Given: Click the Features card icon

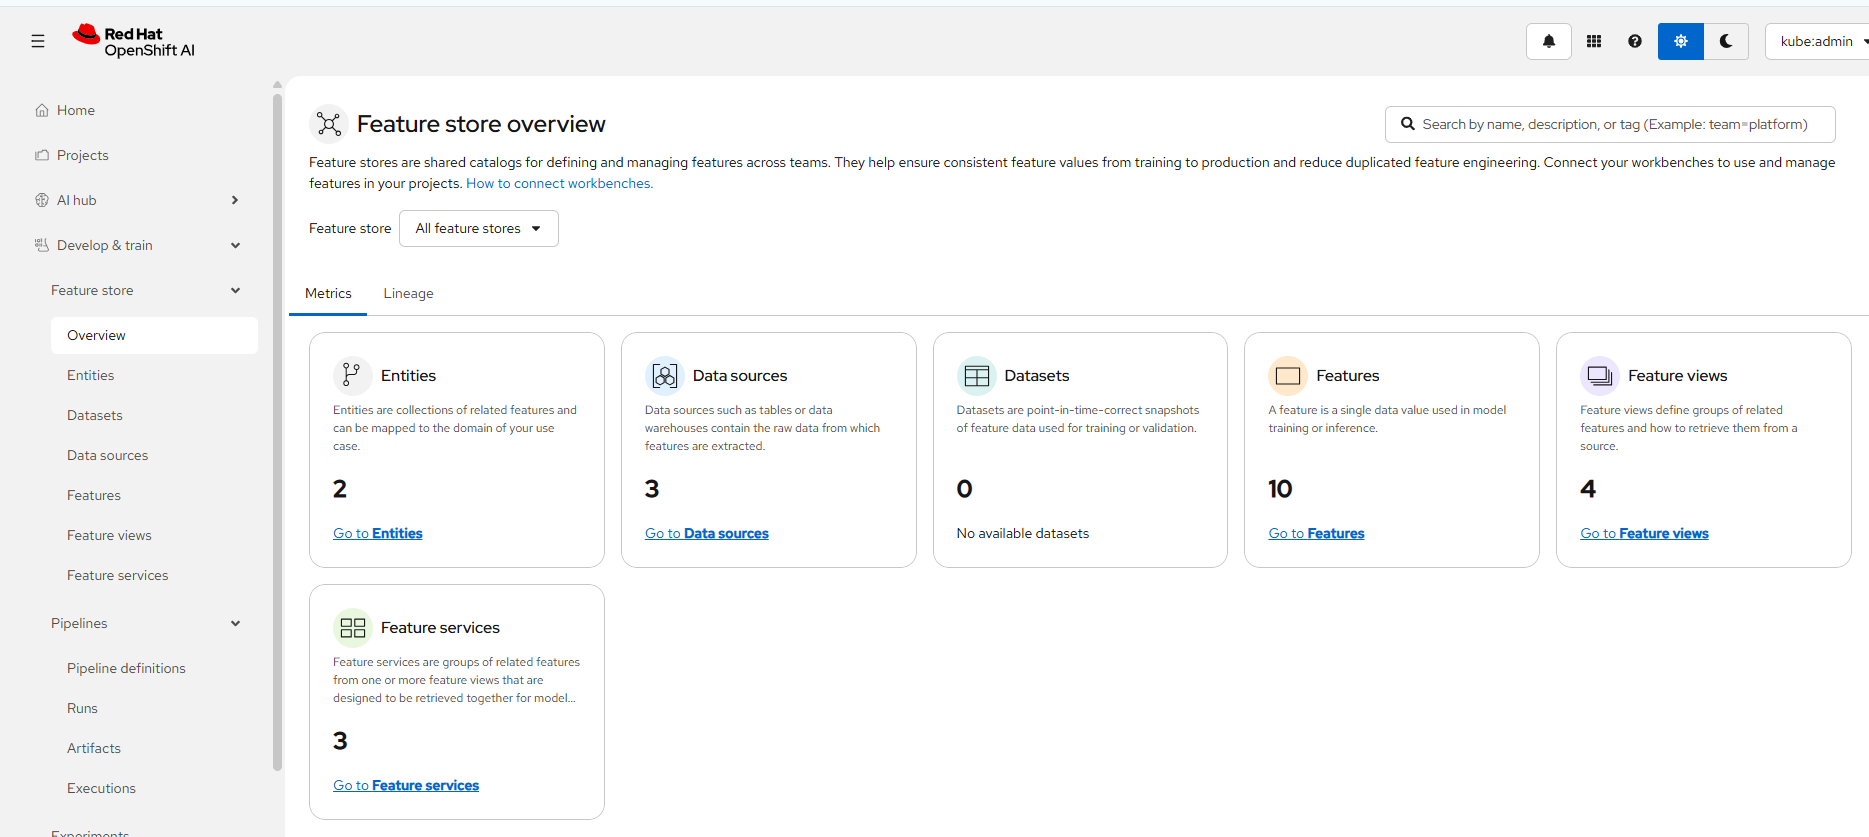Looking at the screenshot, I should click(x=1288, y=375).
